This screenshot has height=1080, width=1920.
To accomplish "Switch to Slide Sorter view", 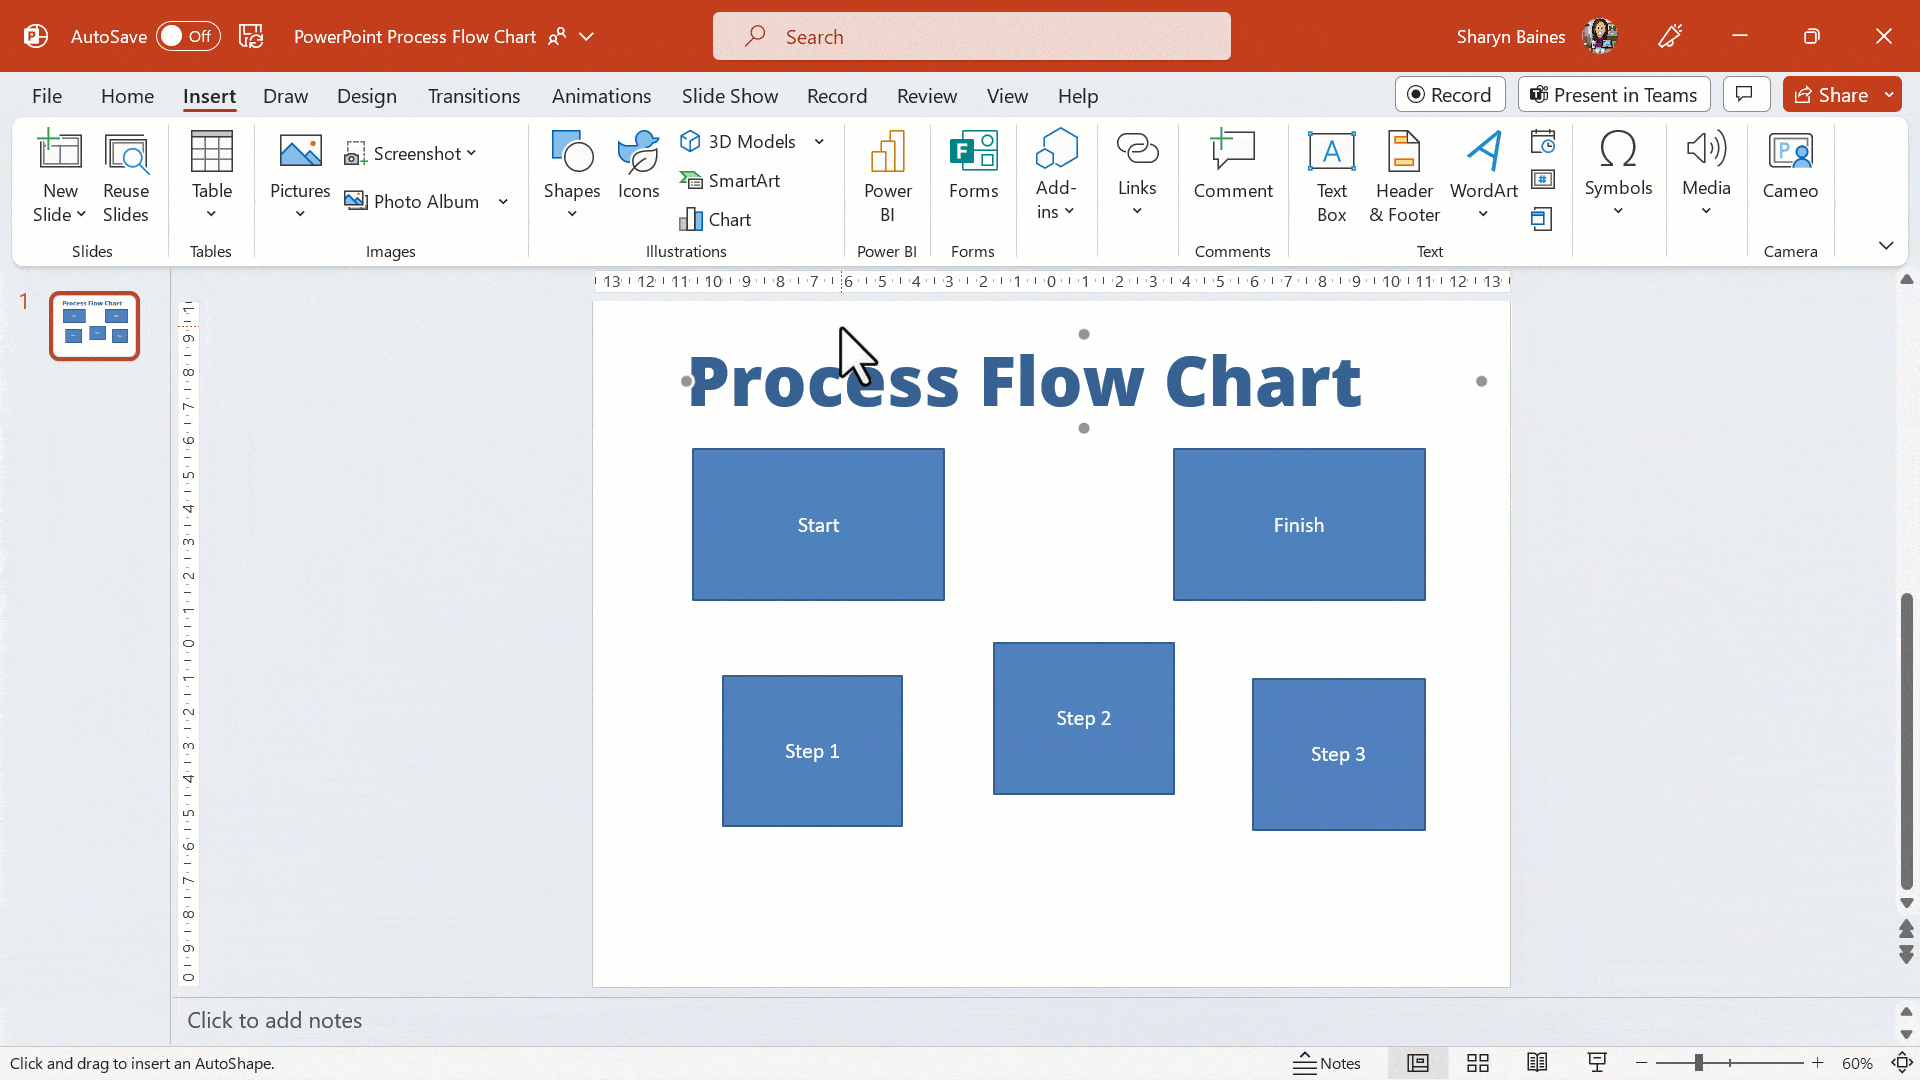I will click(1478, 1063).
